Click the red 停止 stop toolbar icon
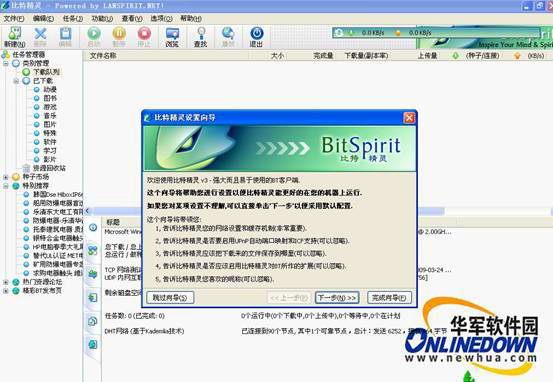The image size is (553, 382). coord(144,34)
